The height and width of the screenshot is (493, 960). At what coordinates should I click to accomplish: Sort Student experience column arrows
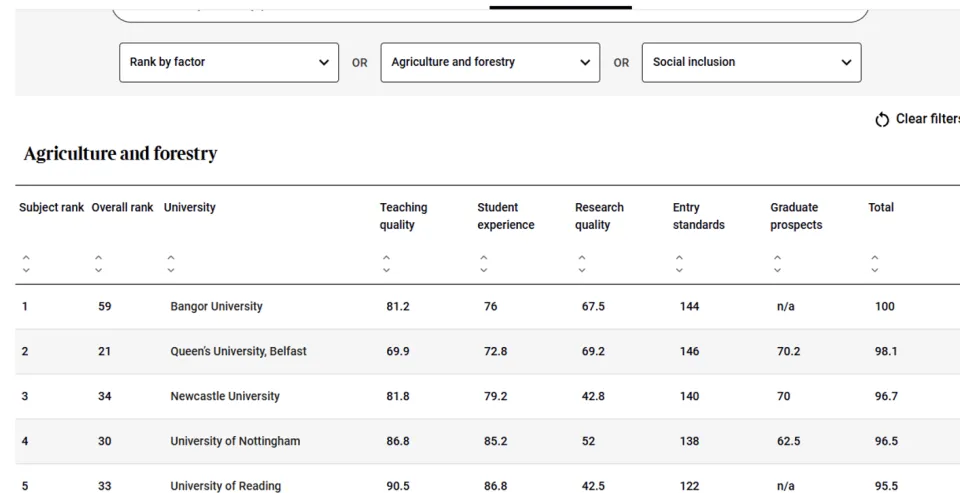484,264
